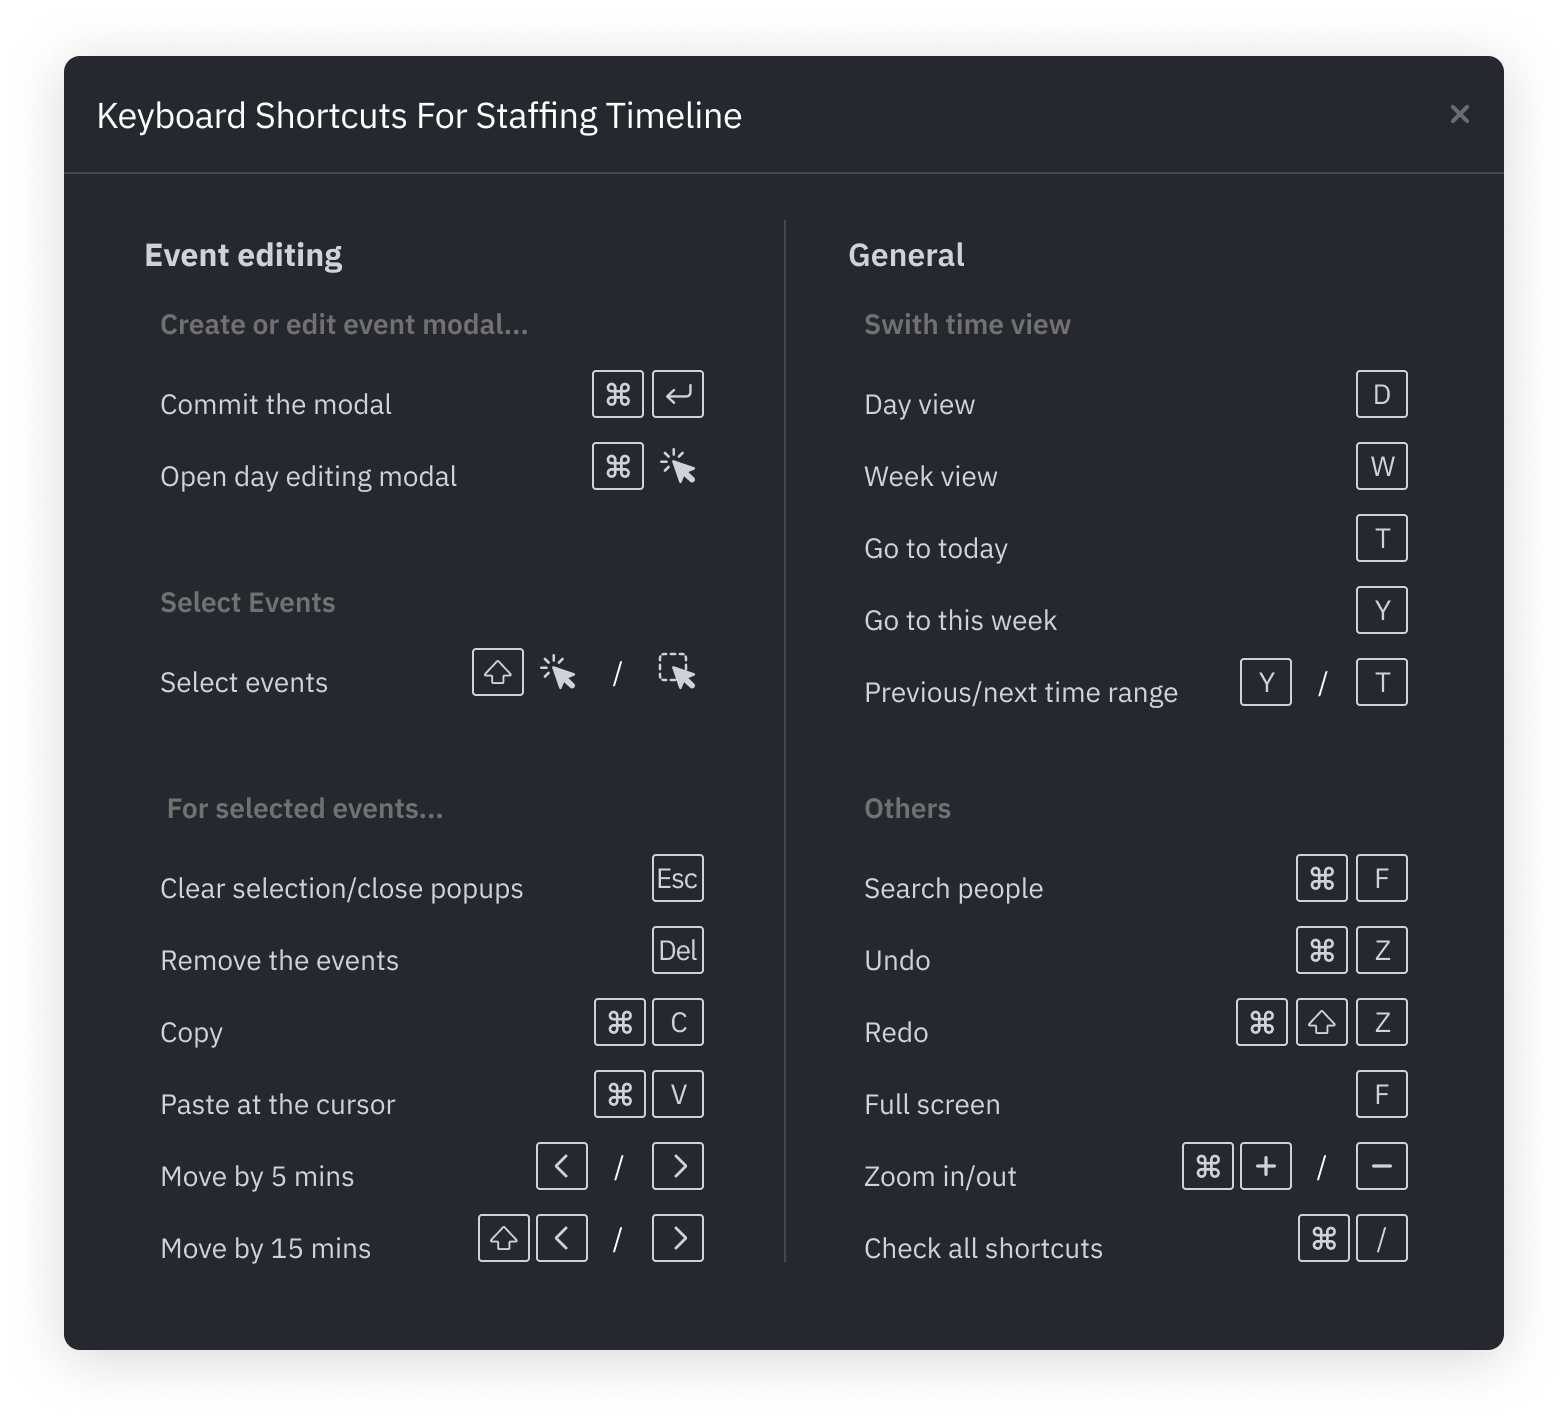Click the Shift key icon in Select events row
Screen dimensions: 1568x1422
click(498, 672)
